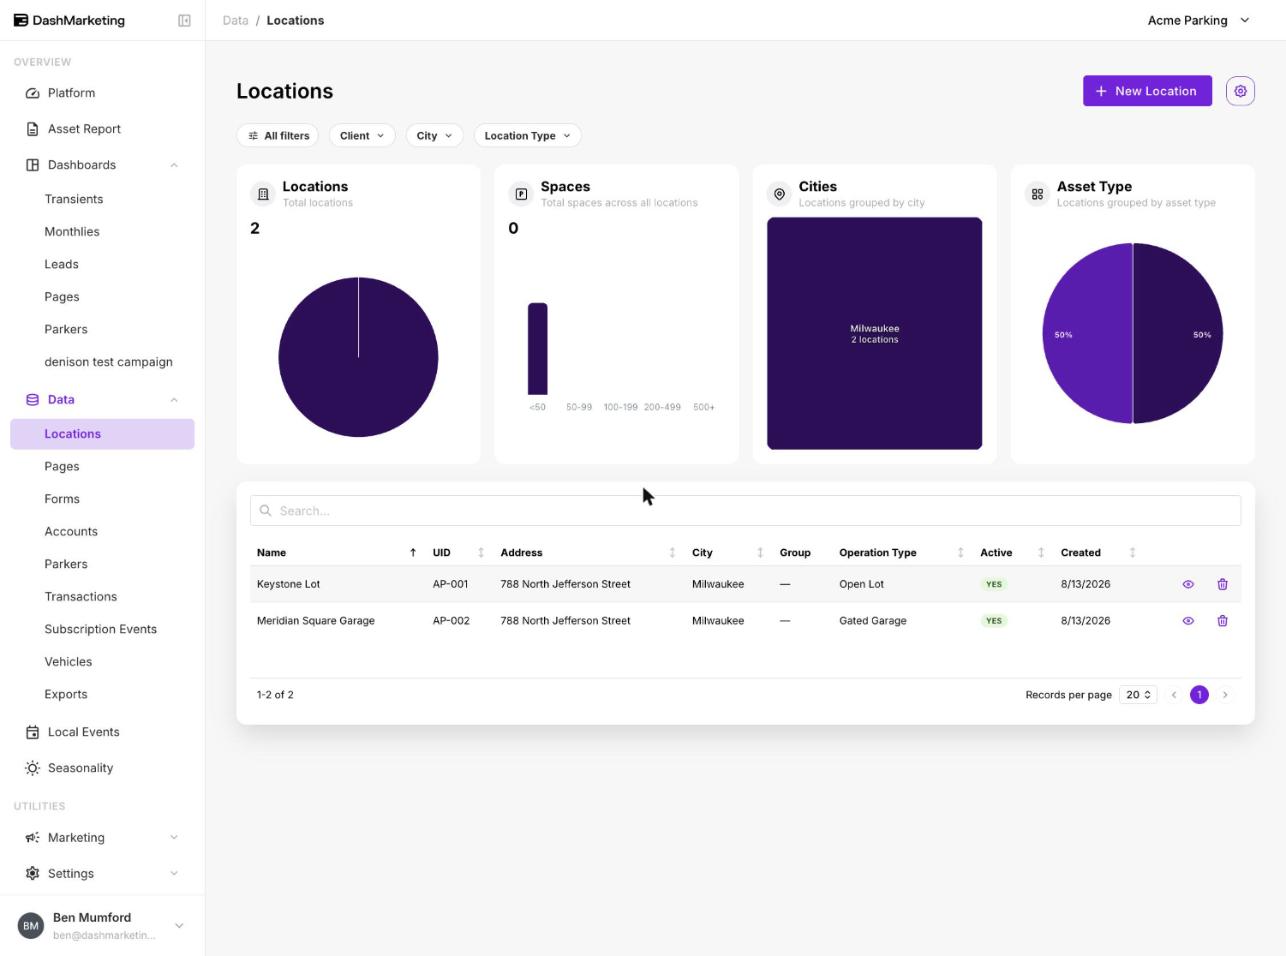View Keystone Lot using the eye icon
1286x956 pixels.
pyautogui.click(x=1188, y=584)
